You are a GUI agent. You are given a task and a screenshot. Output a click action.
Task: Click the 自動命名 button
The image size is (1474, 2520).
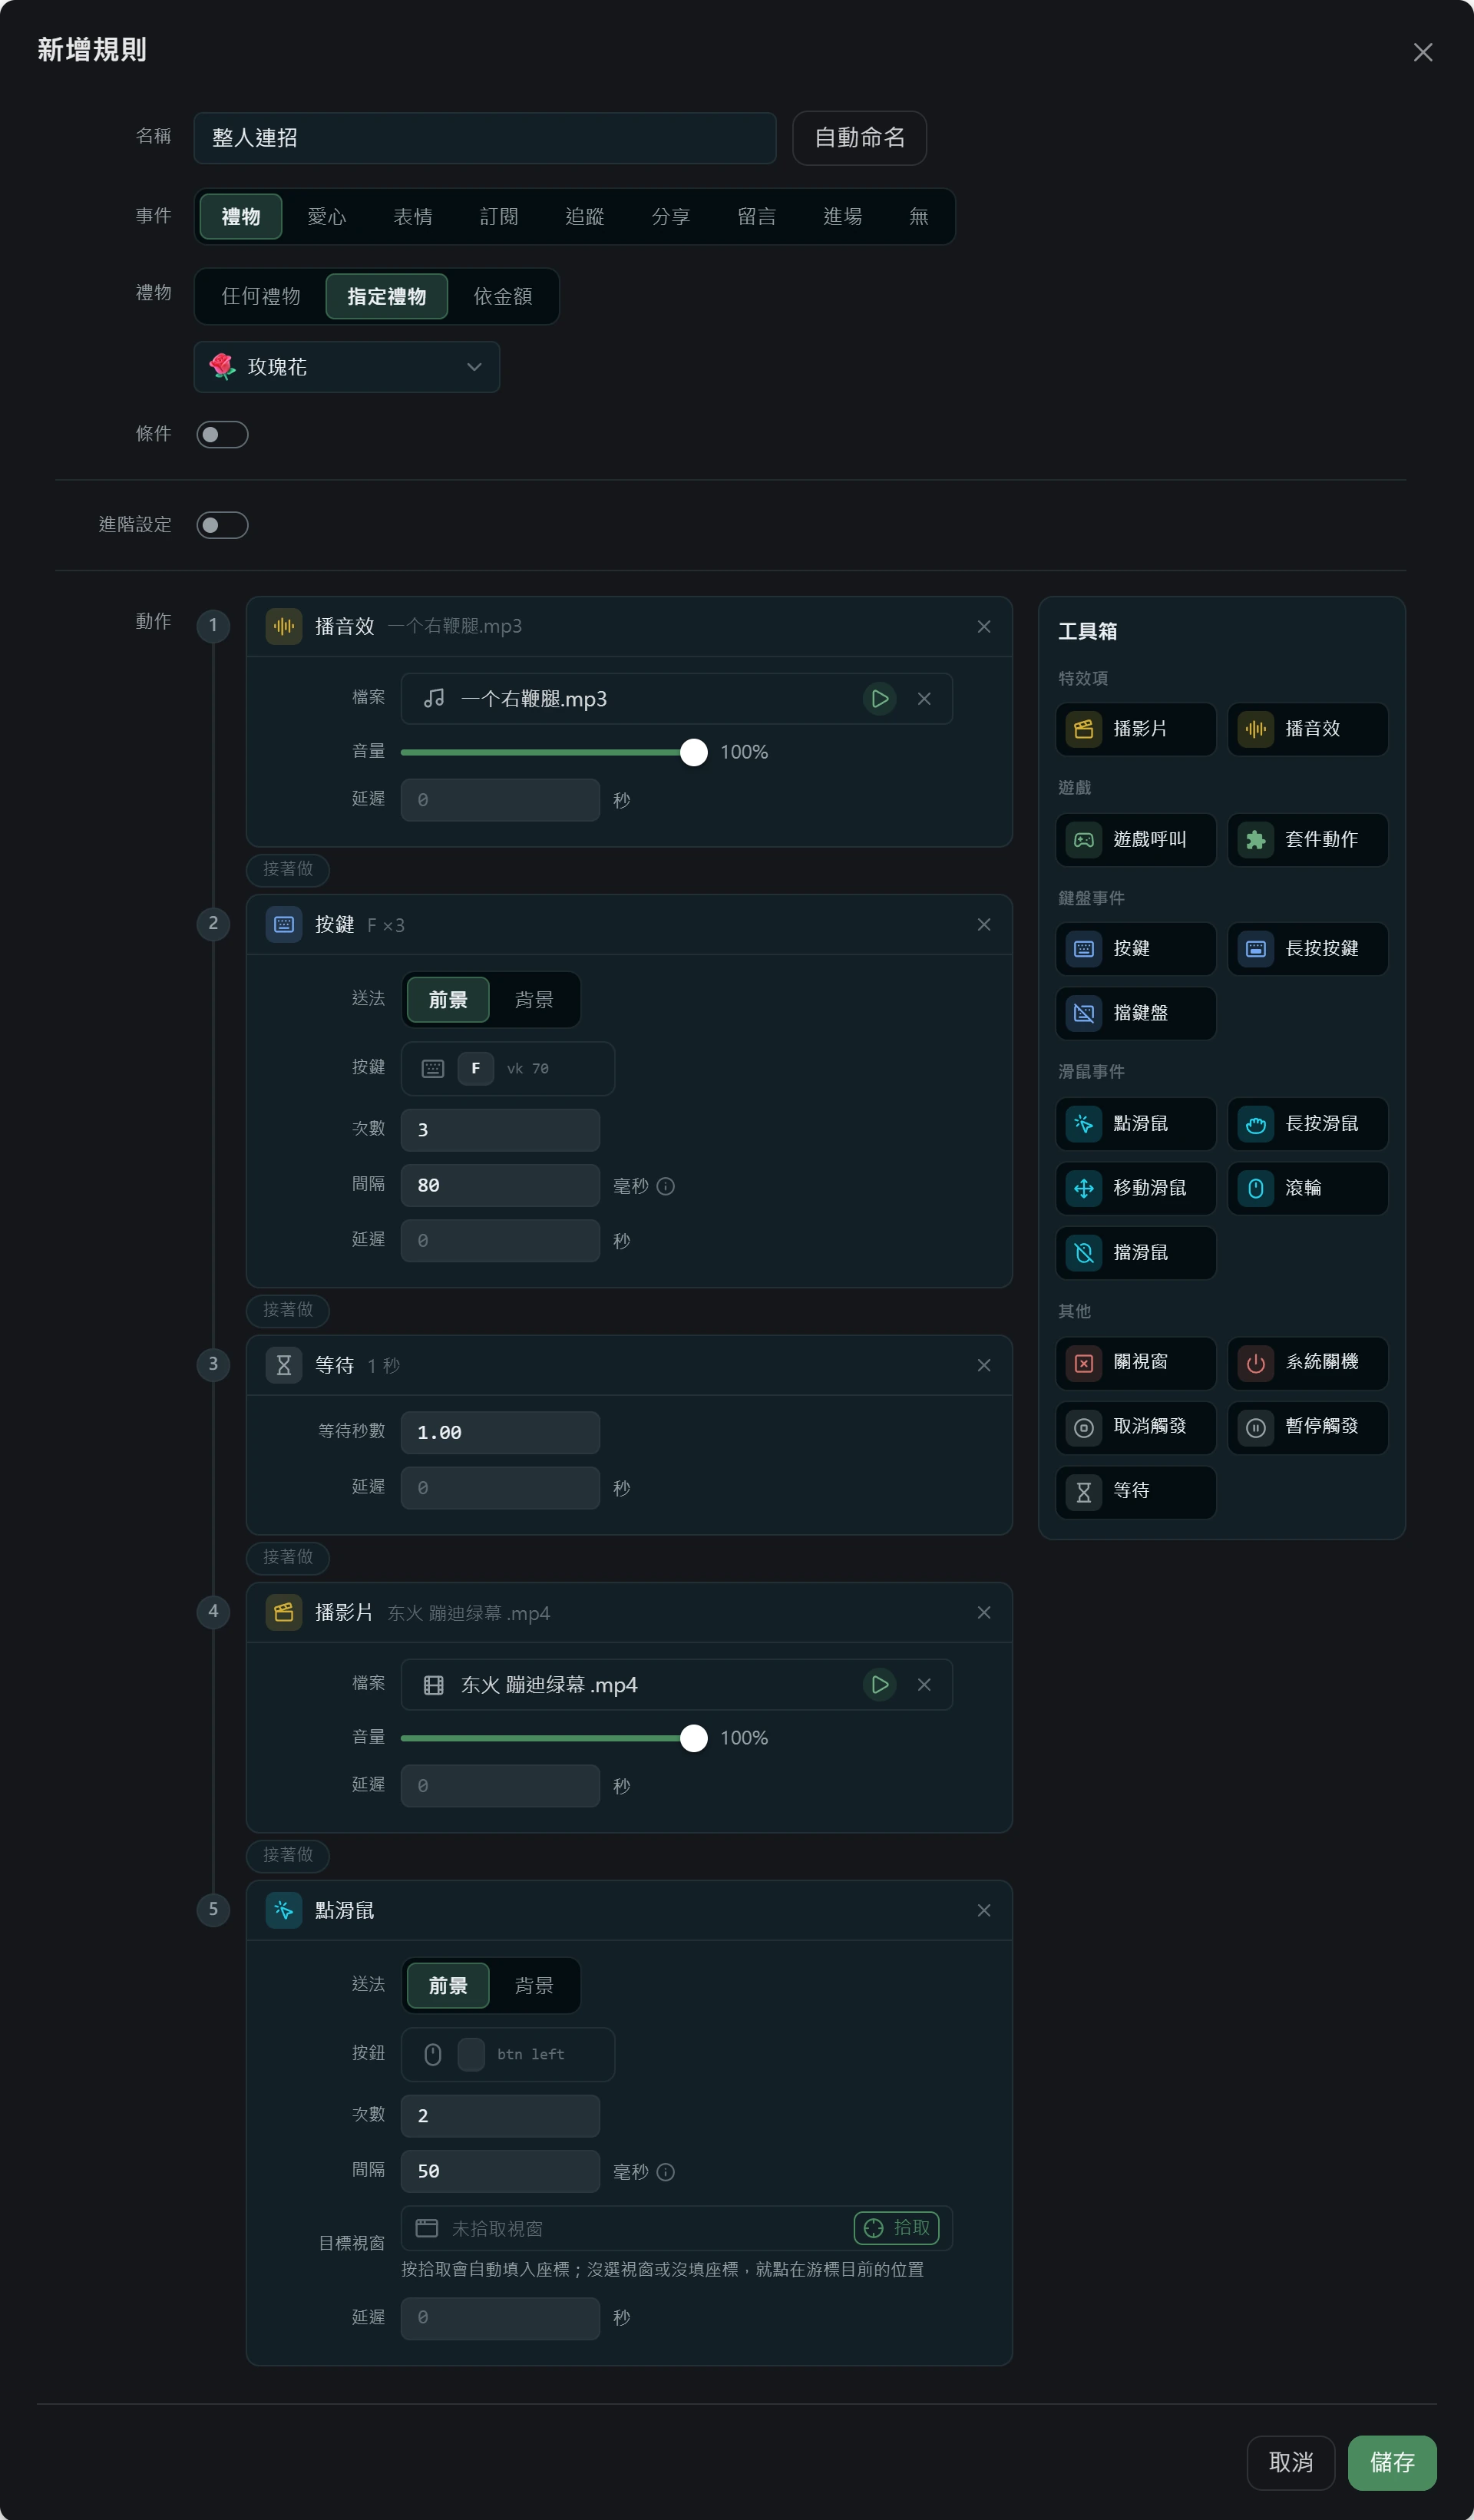pos(859,138)
